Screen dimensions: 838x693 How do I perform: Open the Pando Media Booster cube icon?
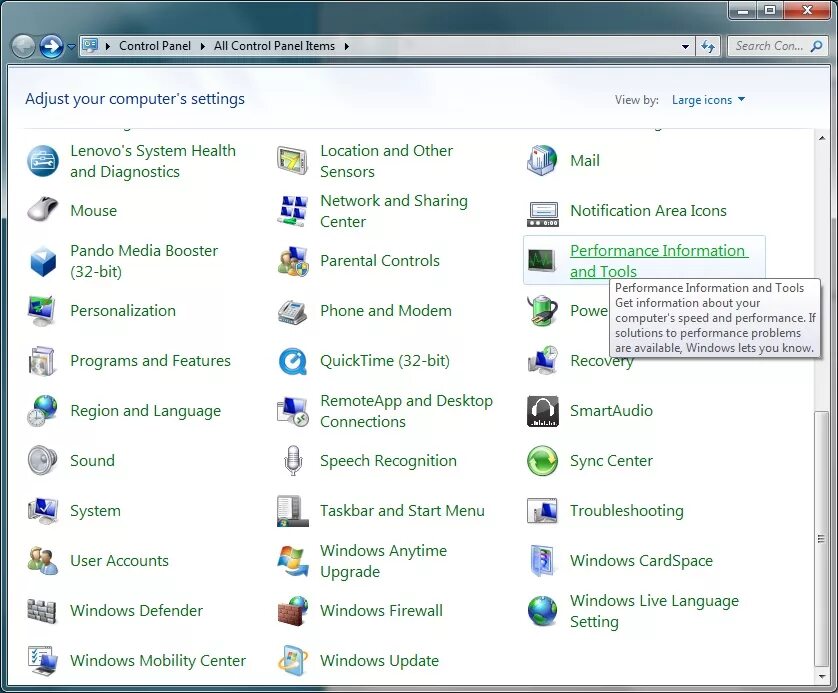click(43, 261)
